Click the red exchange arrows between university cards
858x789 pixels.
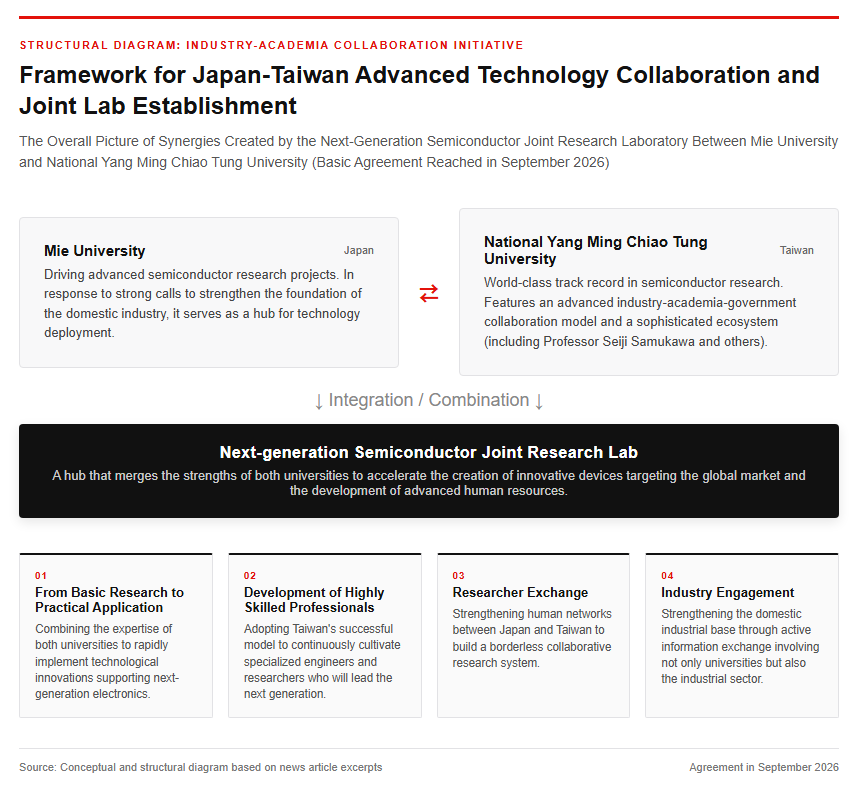[x=428, y=293]
